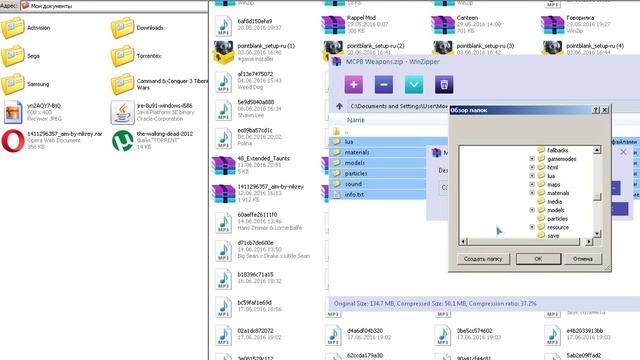Viewport: 640px width, 360px height.
Task: Select the sound row in WinZipper list
Action: pos(378,184)
